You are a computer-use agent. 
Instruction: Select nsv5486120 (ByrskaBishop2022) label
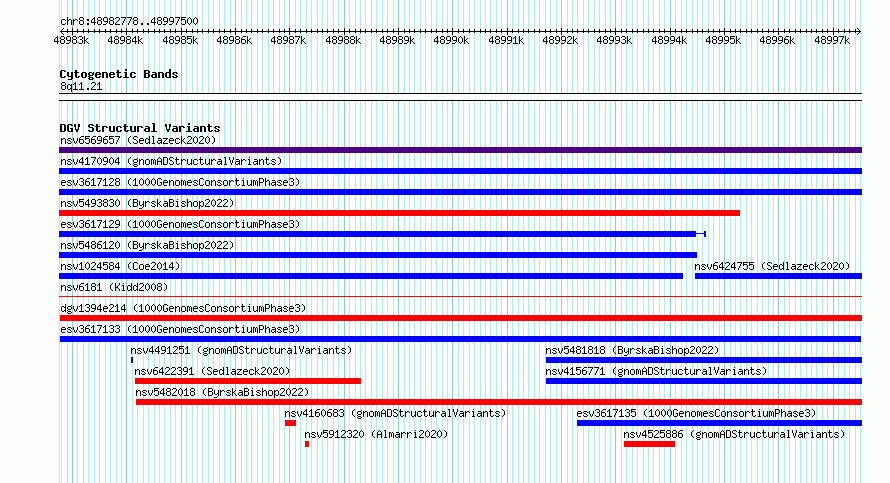click(147, 245)
